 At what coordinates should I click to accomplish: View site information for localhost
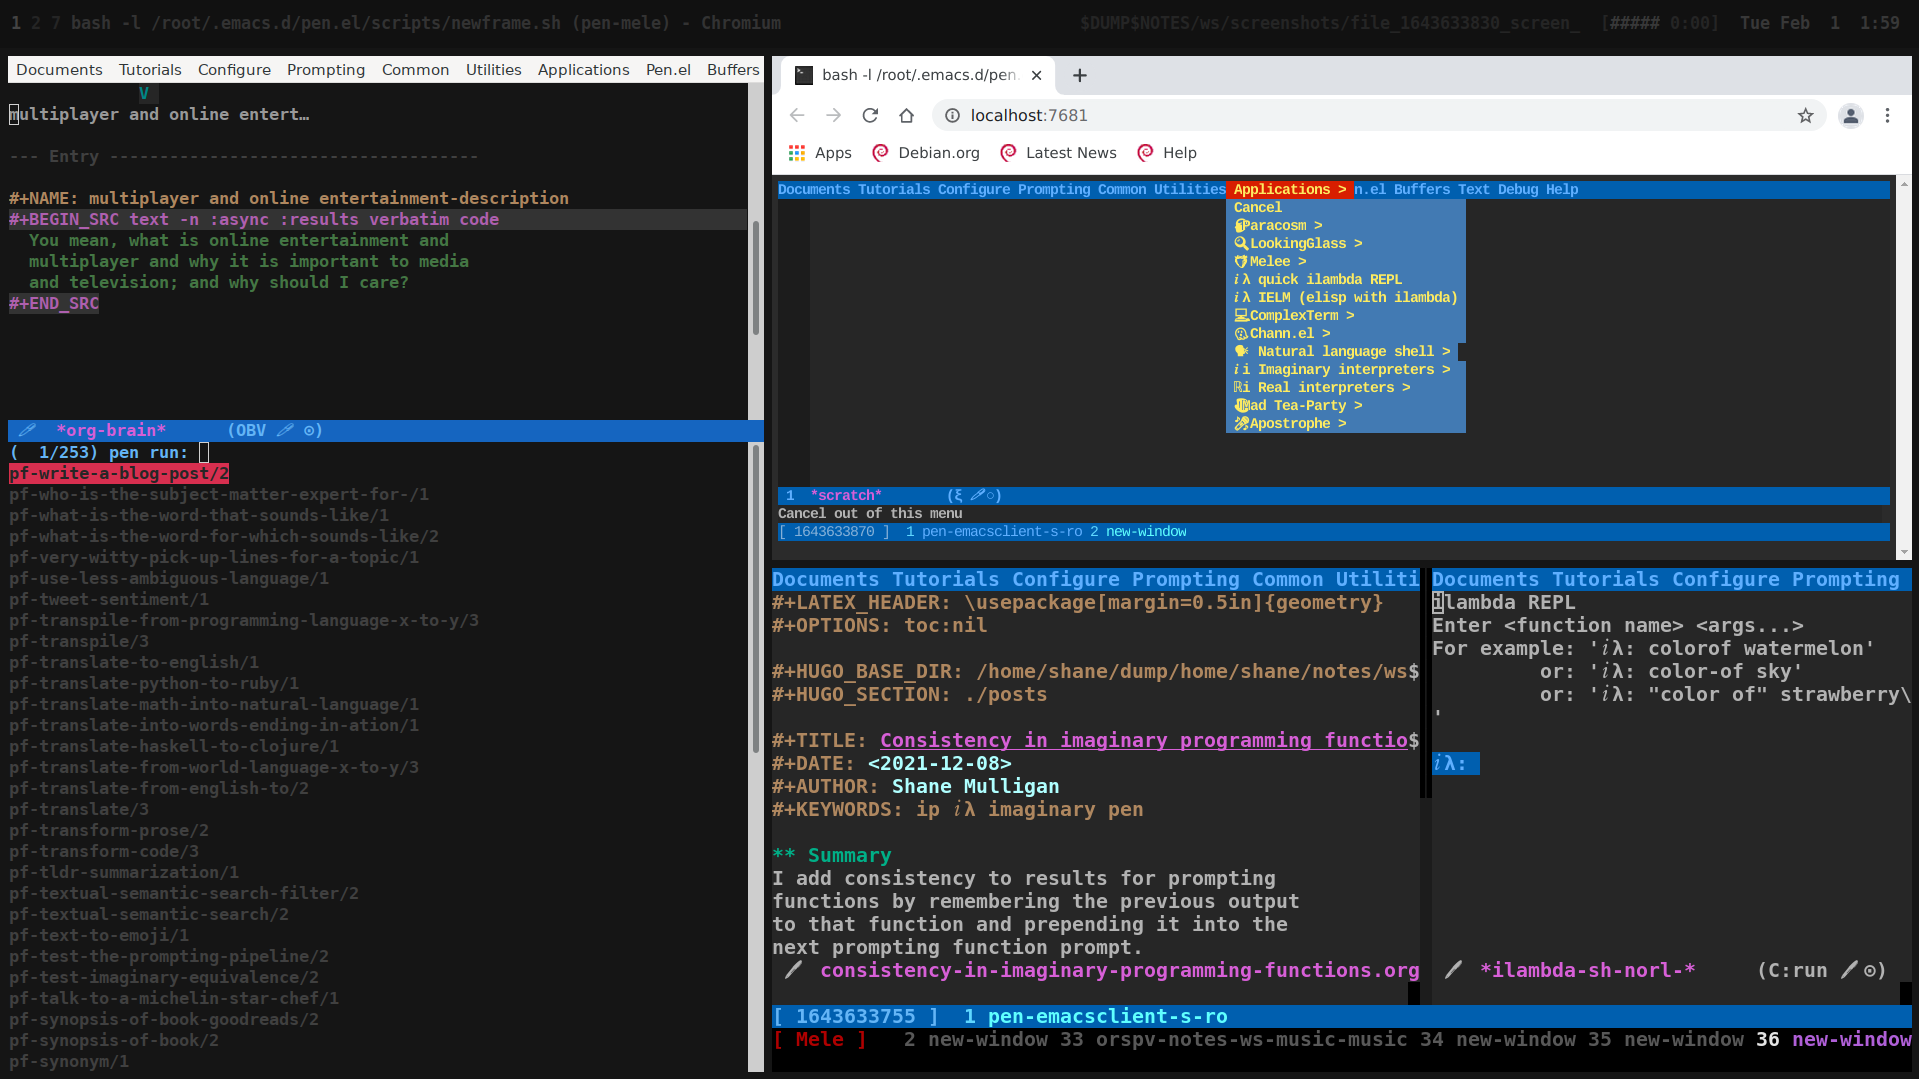[x=953, y=115]
